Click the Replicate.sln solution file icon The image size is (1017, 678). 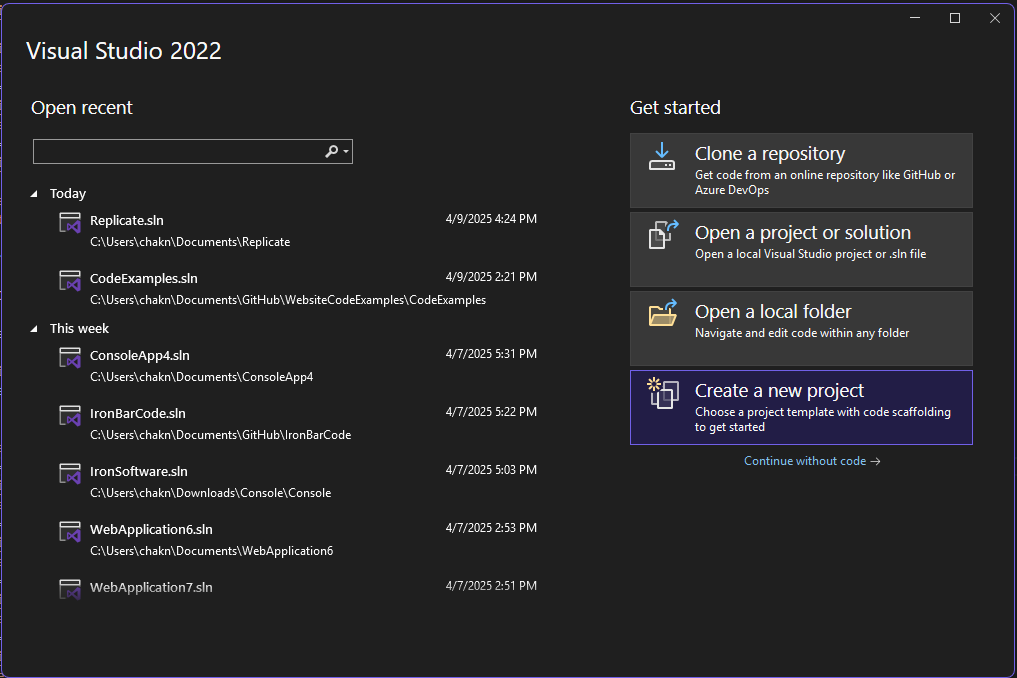click(70, 223)
